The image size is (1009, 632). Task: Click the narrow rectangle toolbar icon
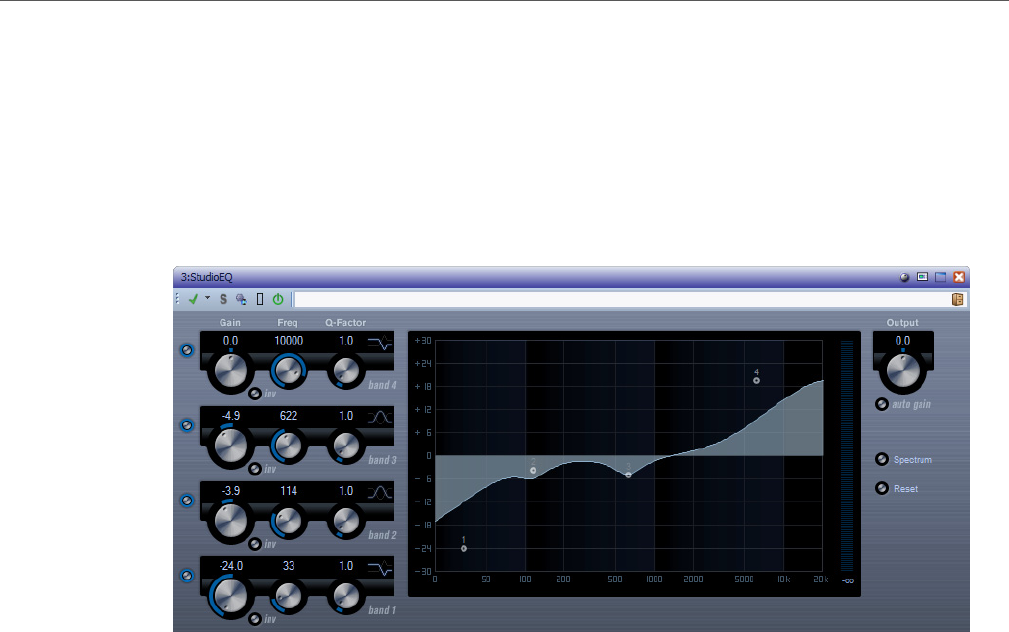tap(260, 299)
